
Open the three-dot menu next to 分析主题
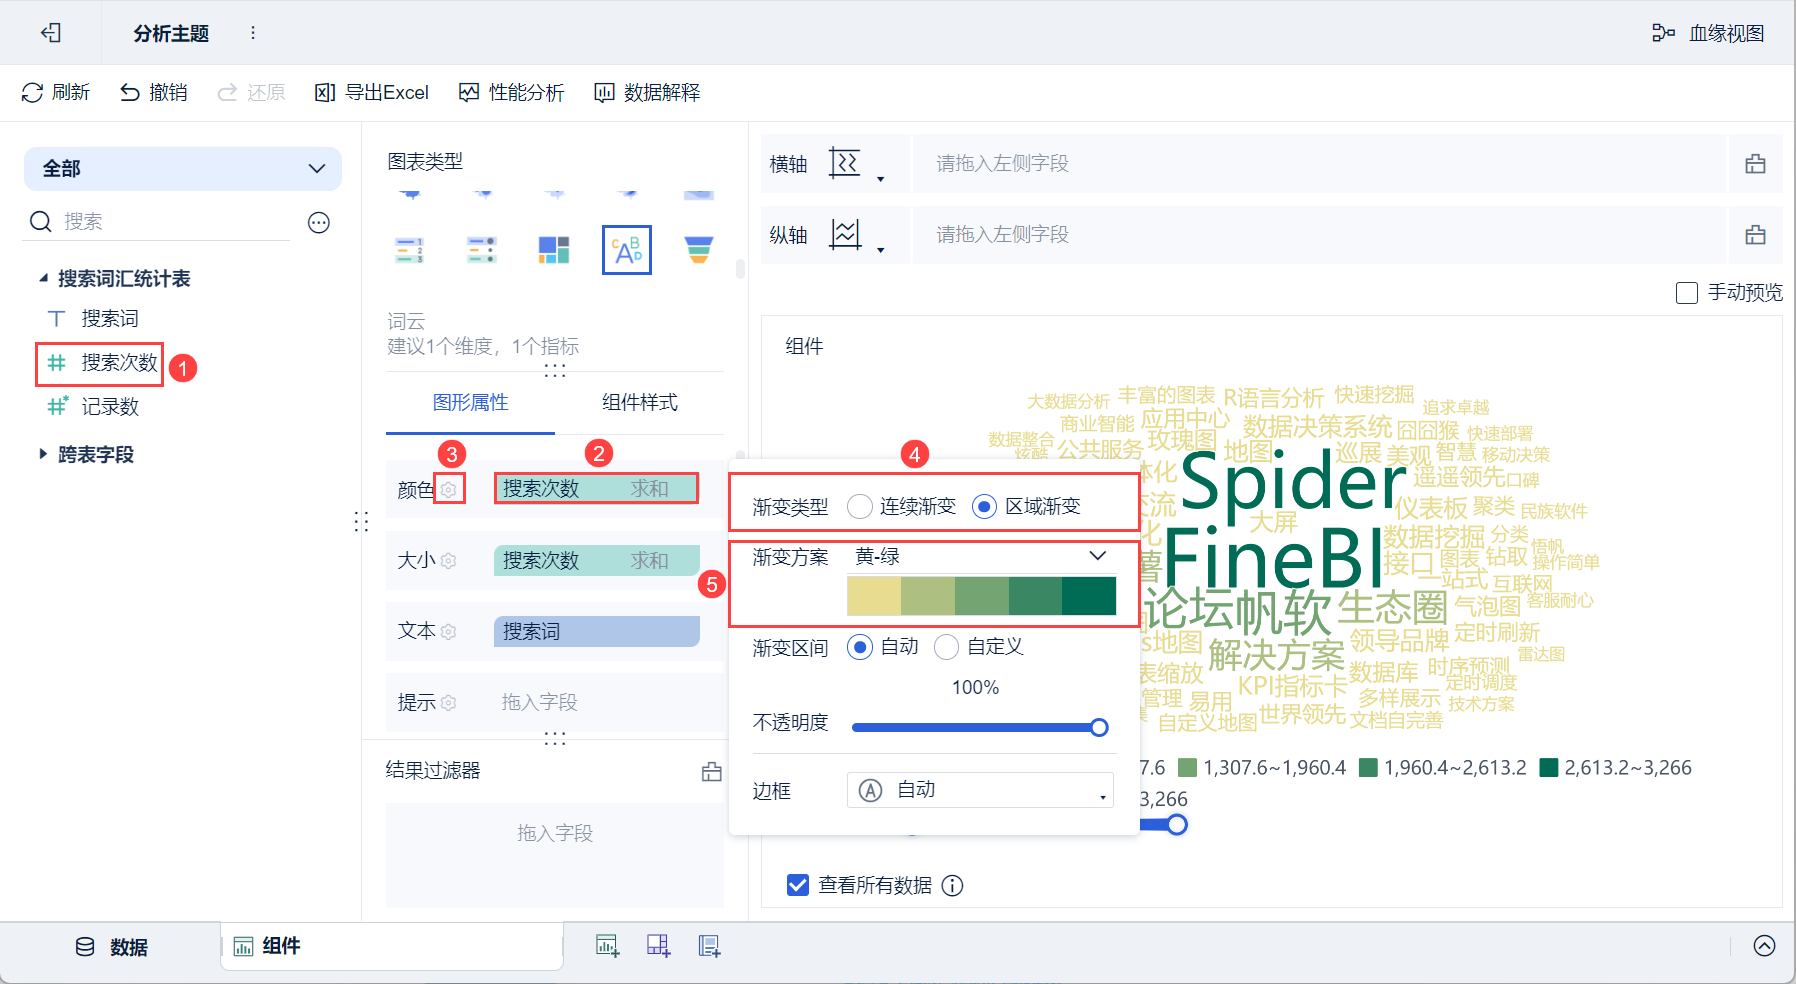[253, 33]
